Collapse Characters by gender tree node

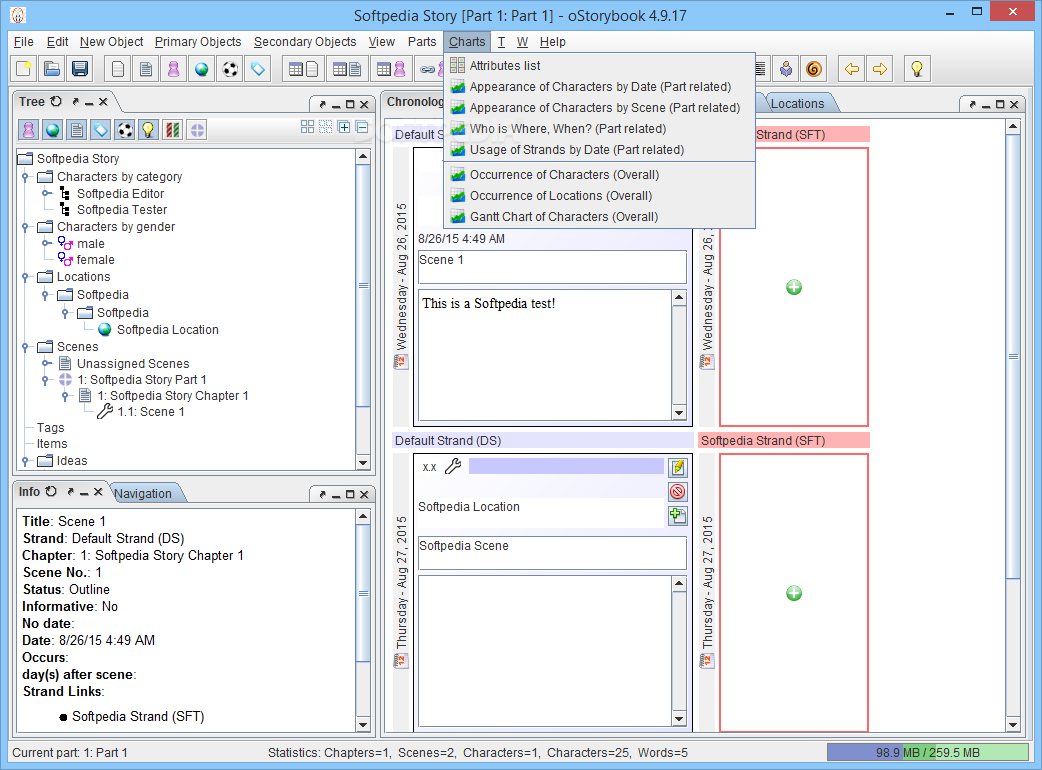(25, 227)
